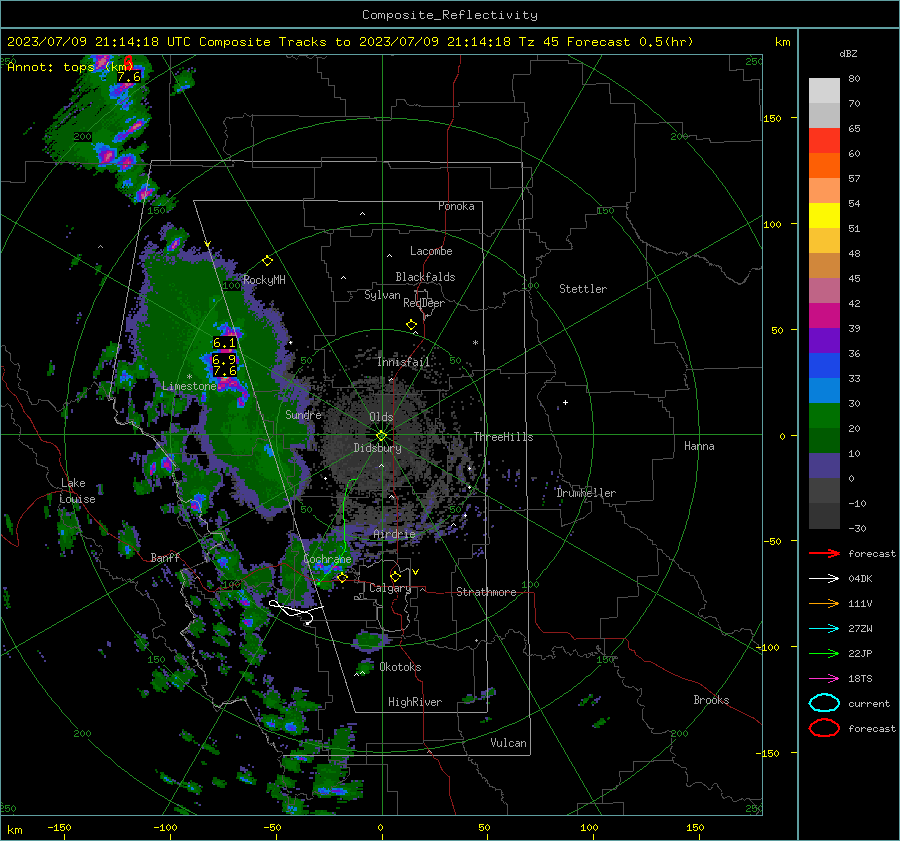Click the Banff city label
The width and height of the screenshot is (900, 841).
click(x=165, y=557)
